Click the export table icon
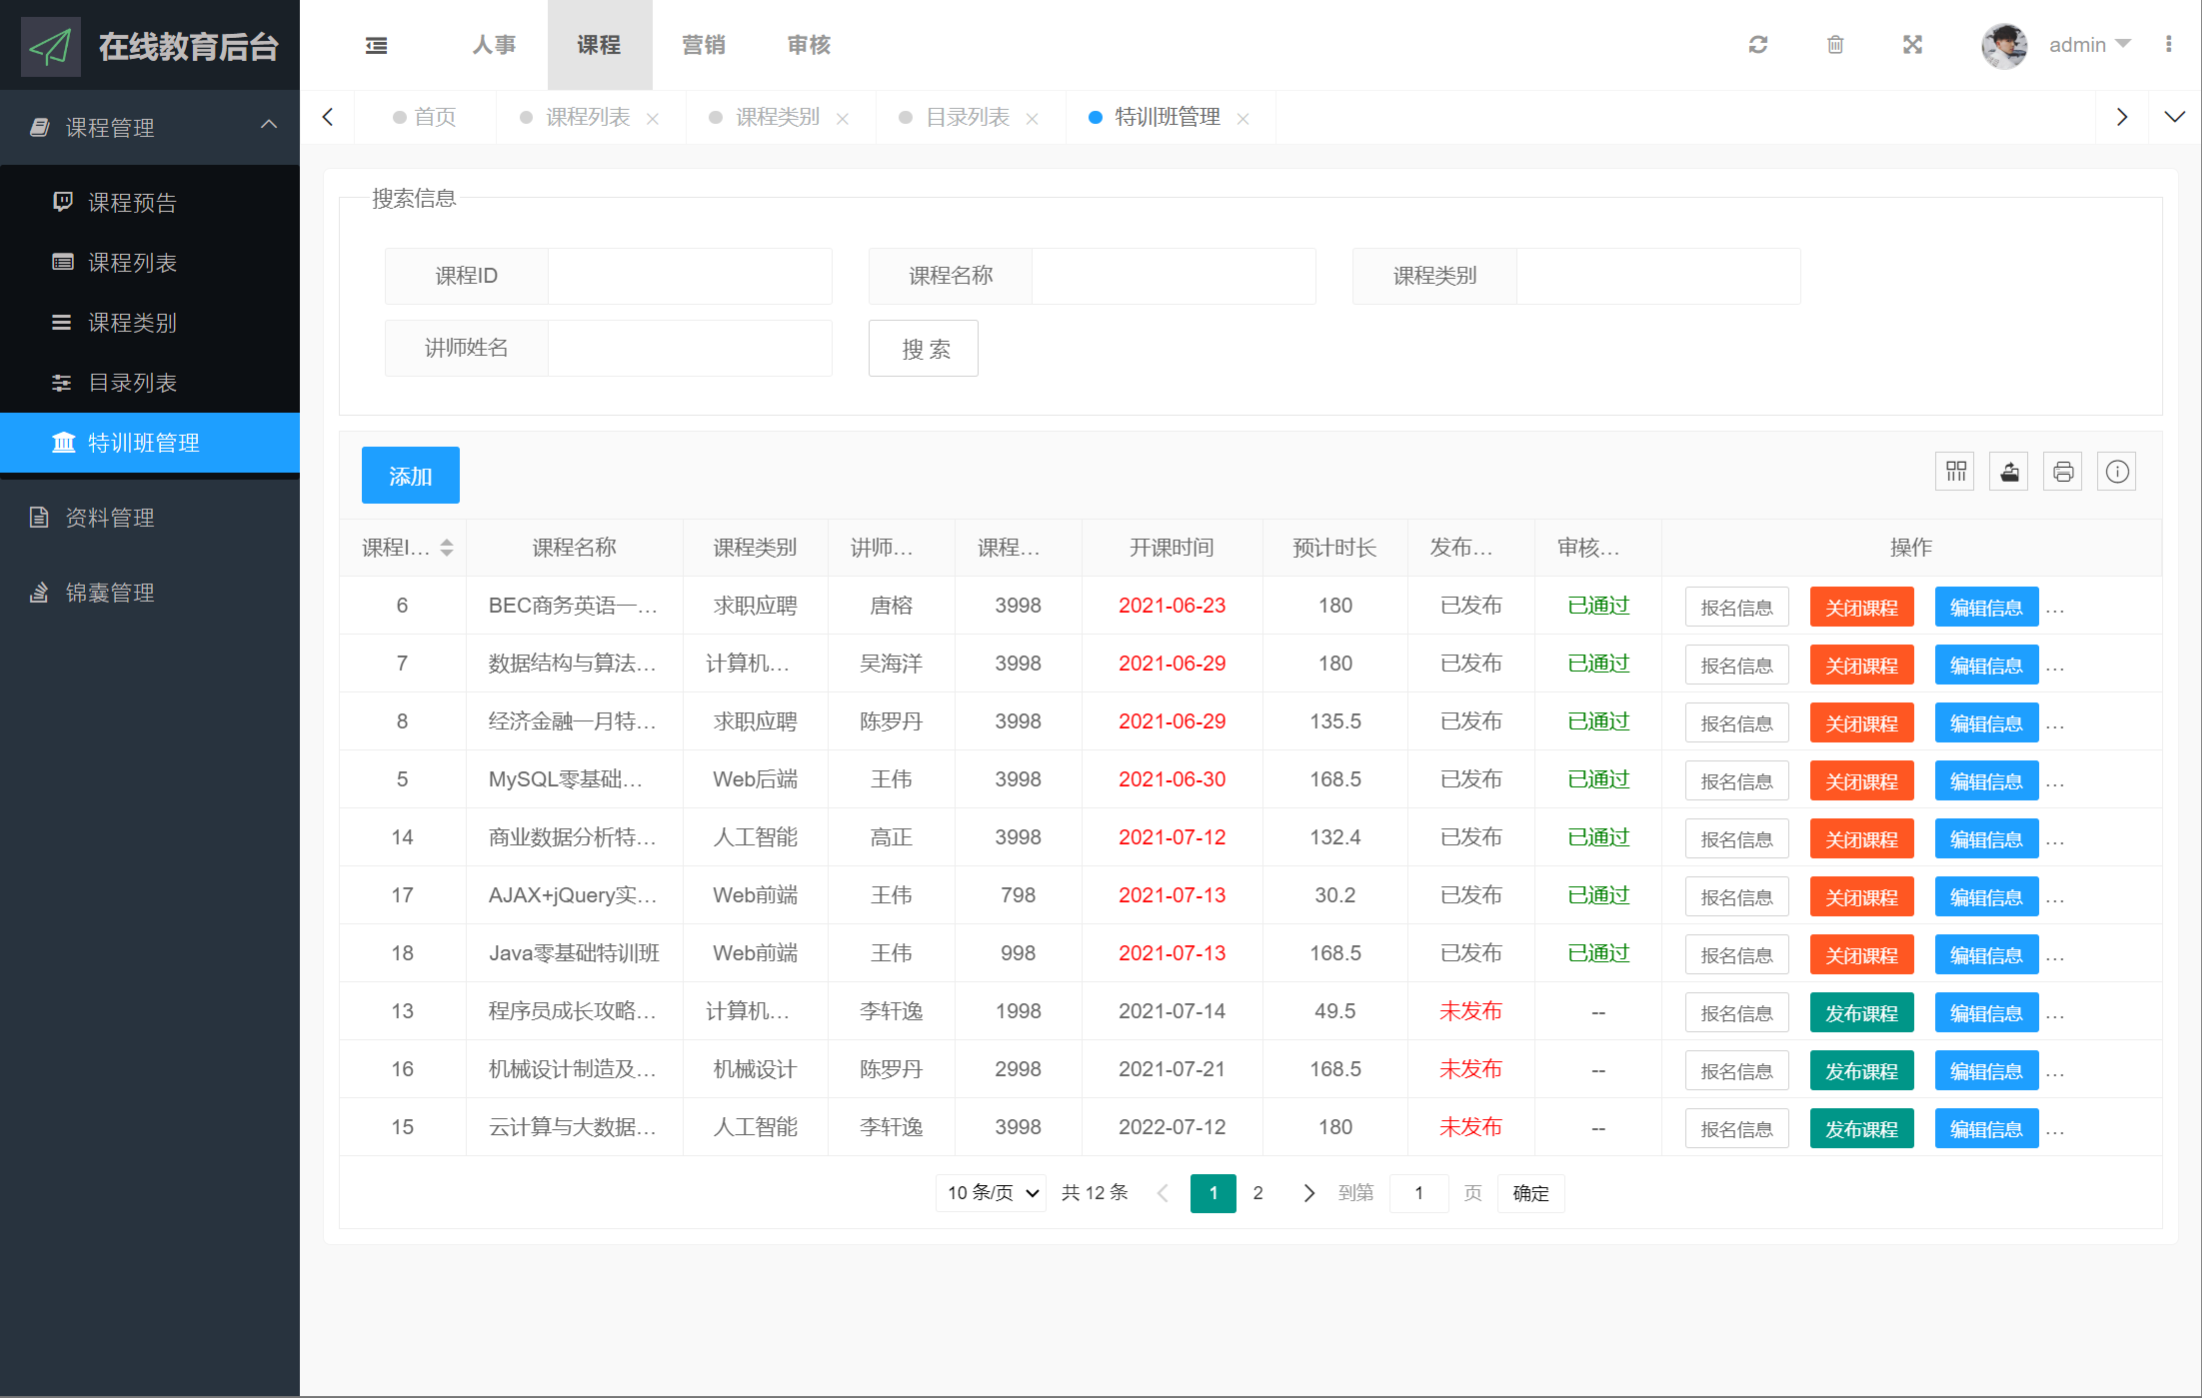 coord(2009,472)
